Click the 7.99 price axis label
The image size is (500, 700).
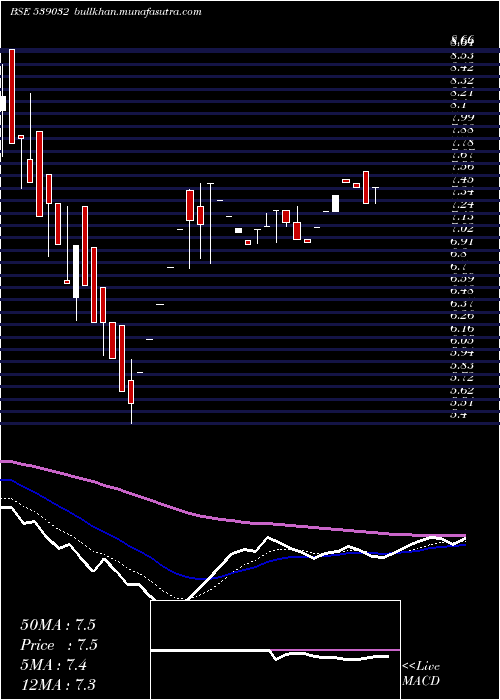click(462, 118)
